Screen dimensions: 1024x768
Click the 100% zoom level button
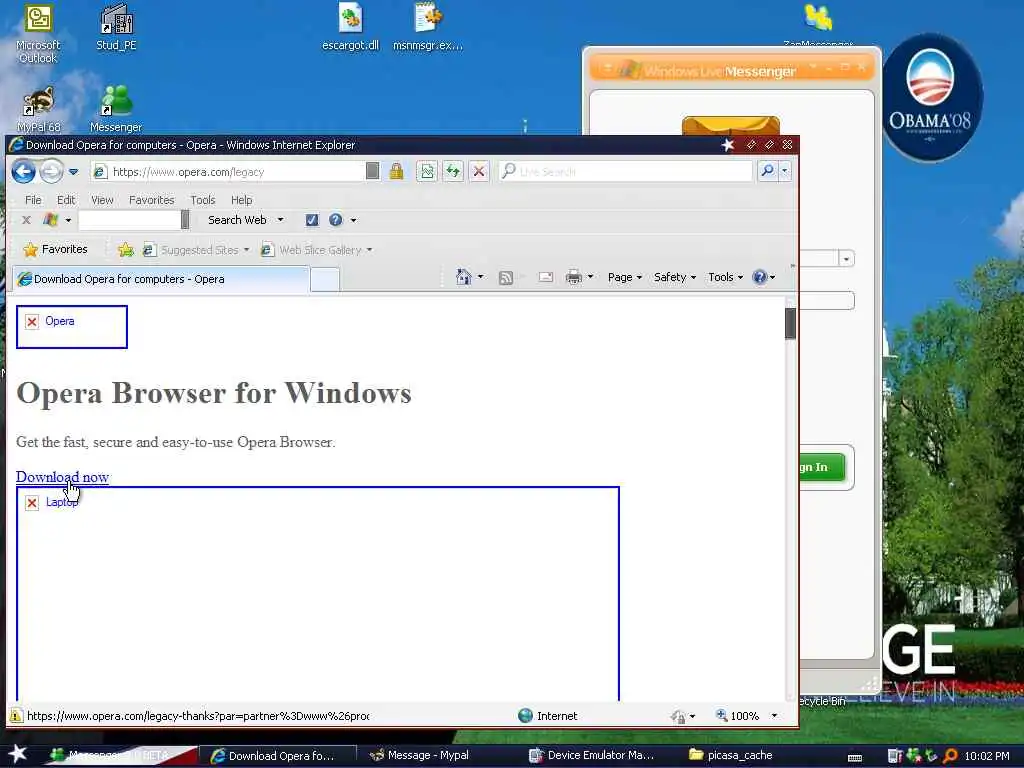(737, 716)
